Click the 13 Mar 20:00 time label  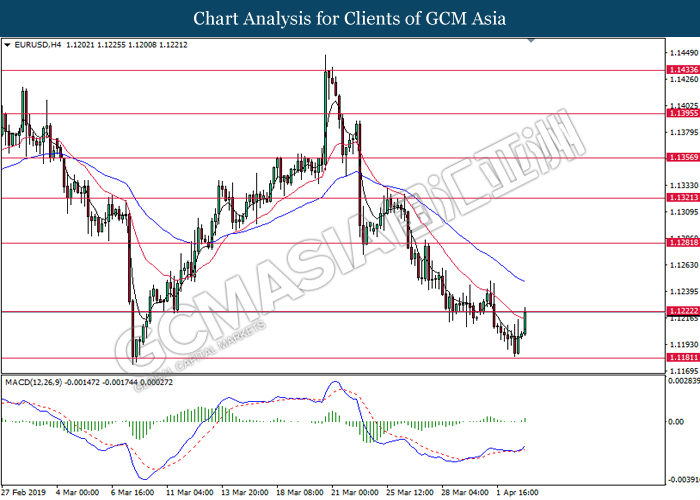245,492
